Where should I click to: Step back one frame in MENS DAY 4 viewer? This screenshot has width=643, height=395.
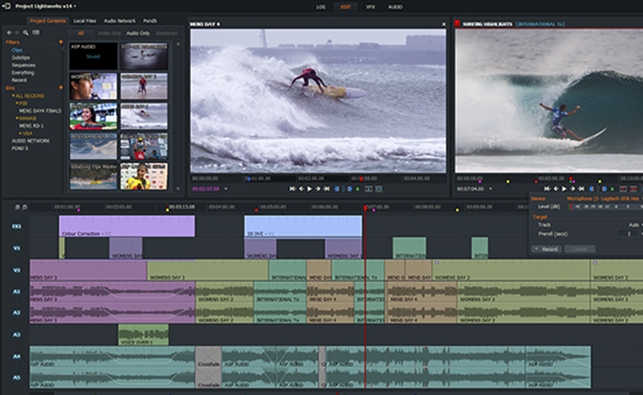(301, 189)
